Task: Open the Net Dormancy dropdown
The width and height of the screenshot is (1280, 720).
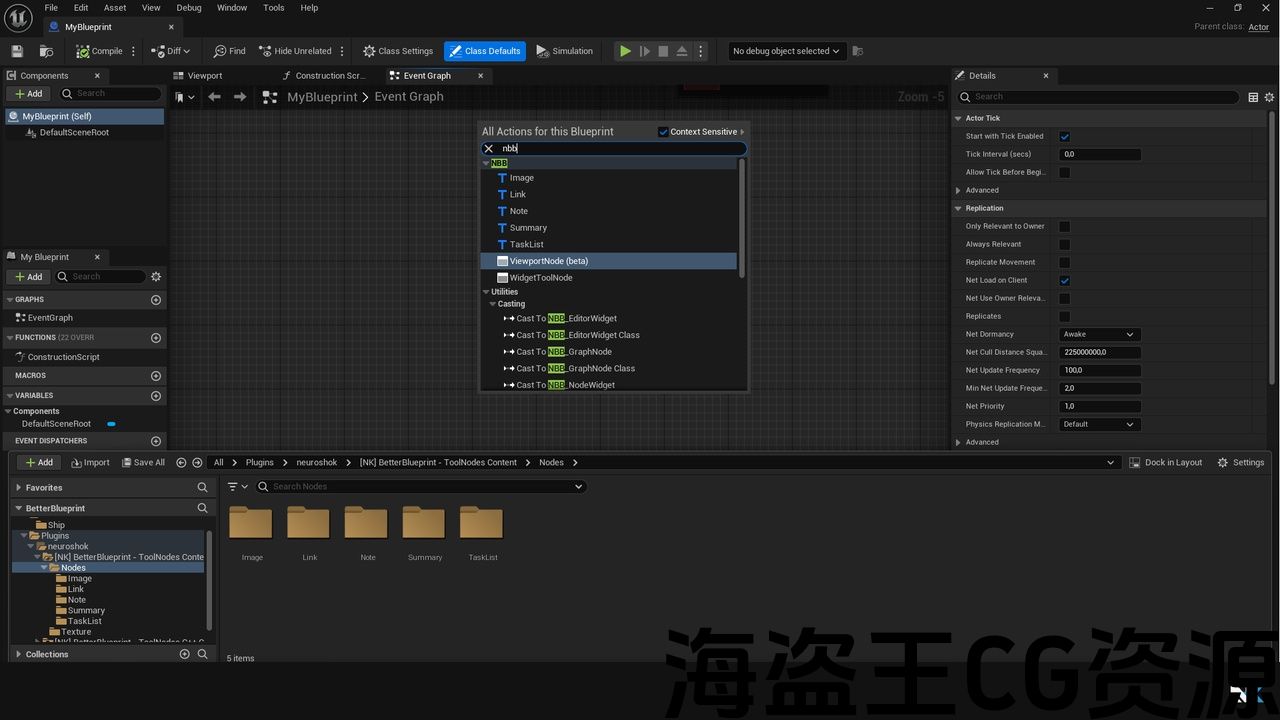Action: coord(1099,335)
